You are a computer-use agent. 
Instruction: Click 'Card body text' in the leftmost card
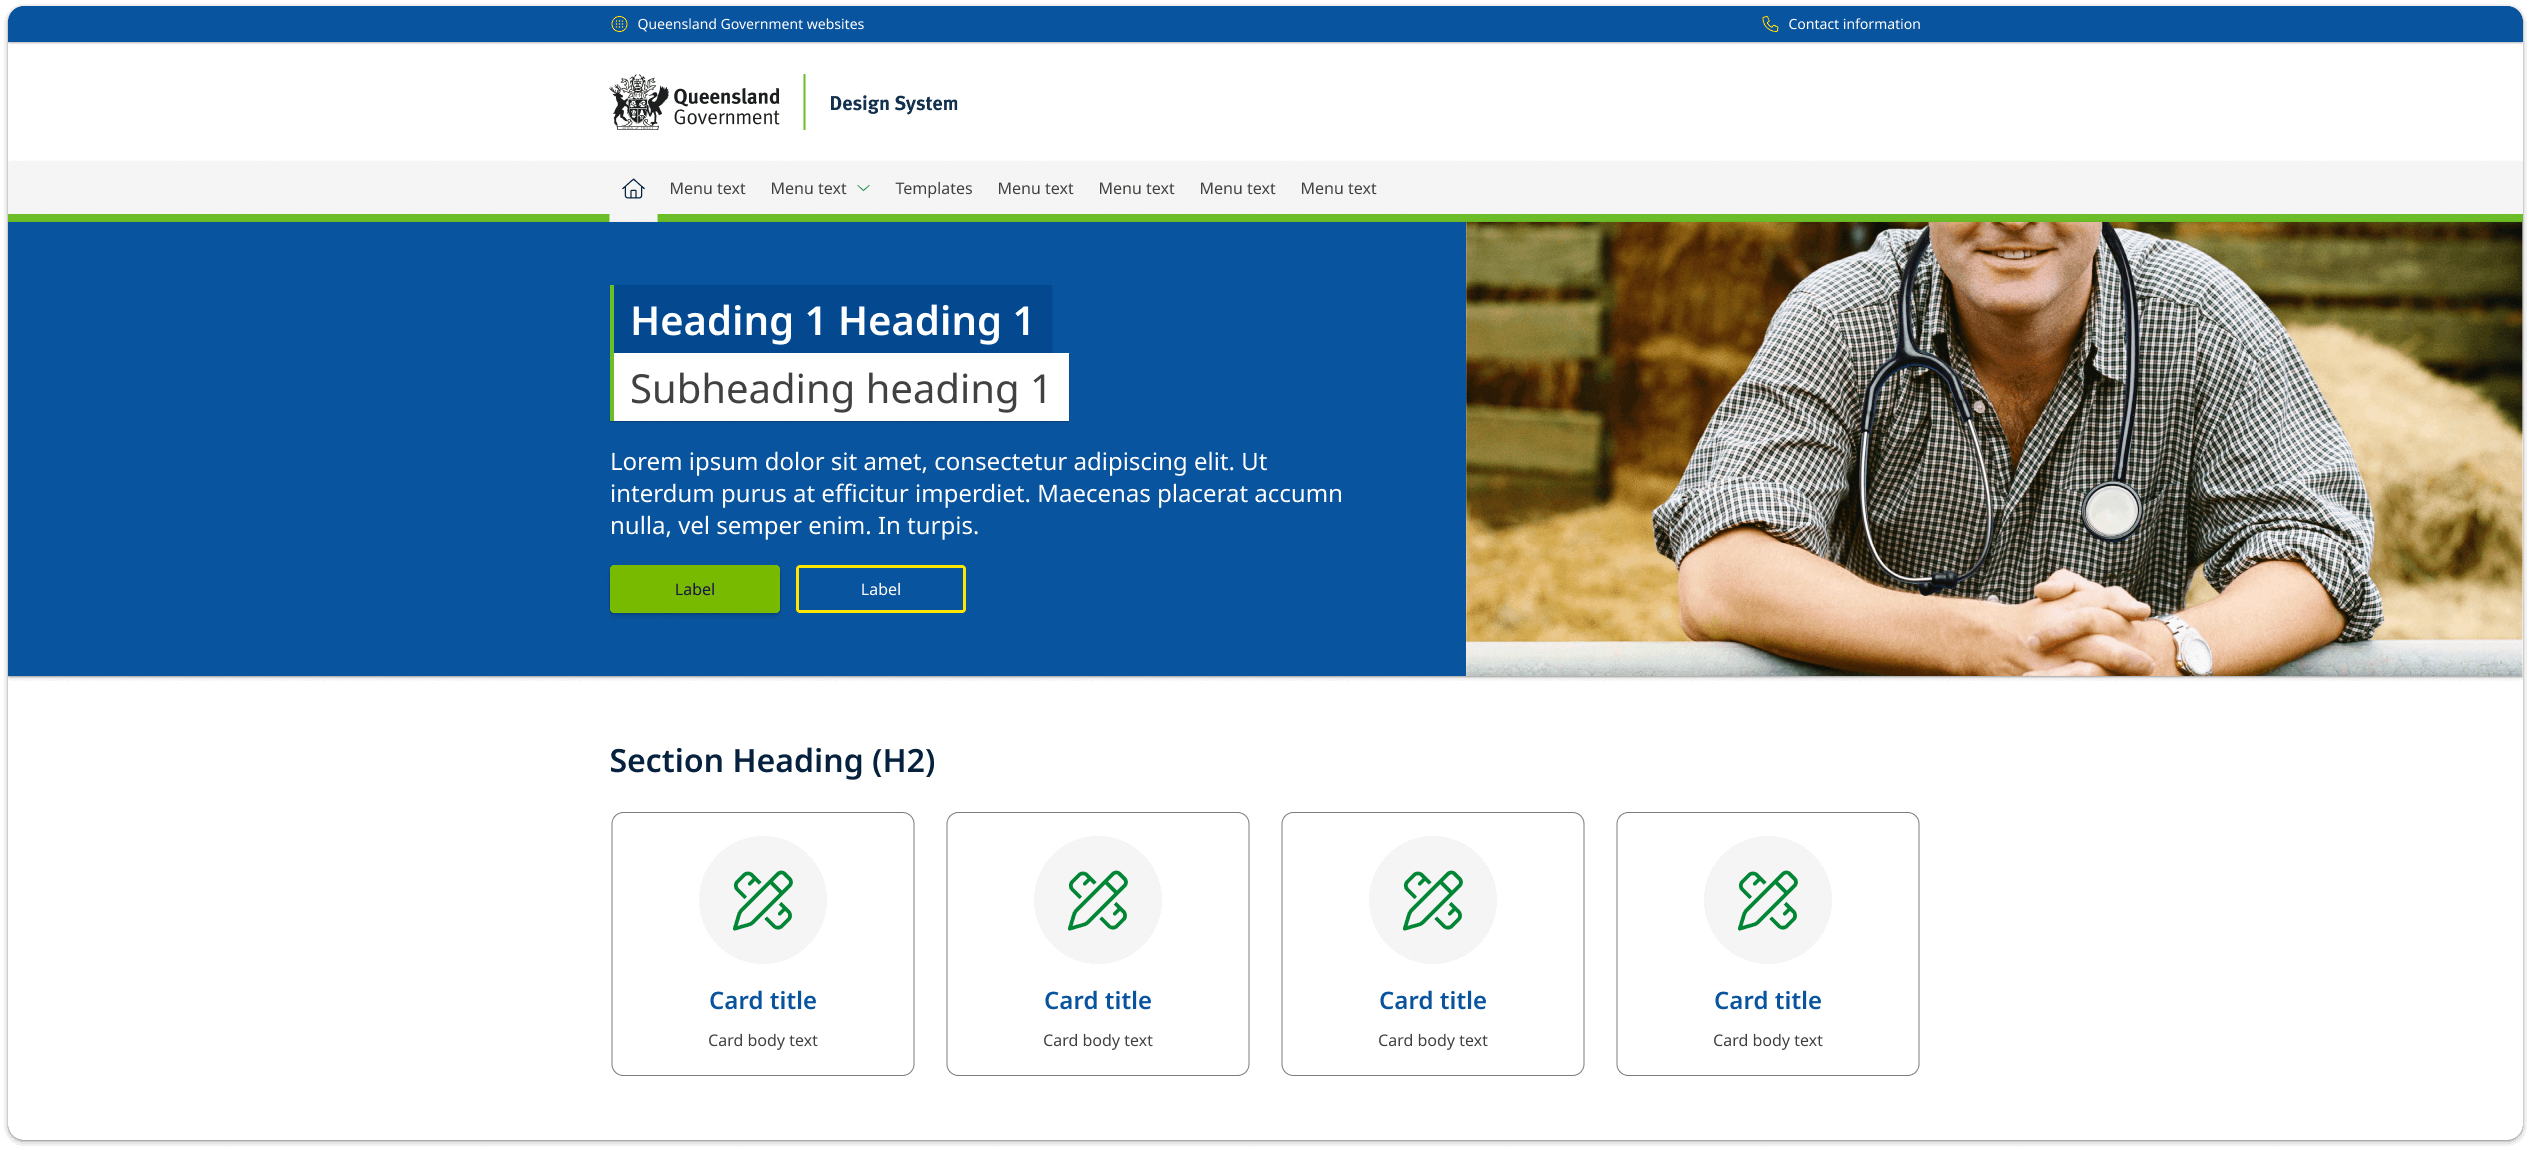763,1040
